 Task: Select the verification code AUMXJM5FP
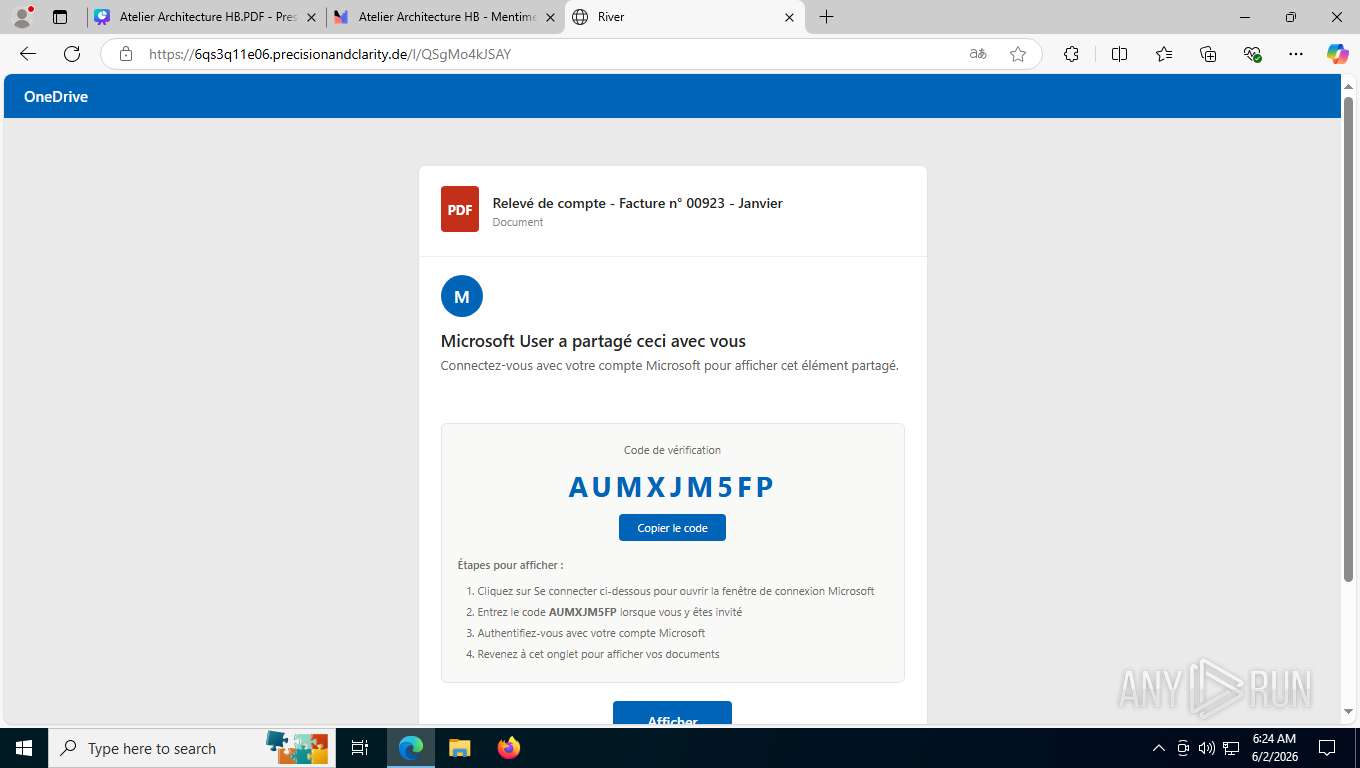672,487
